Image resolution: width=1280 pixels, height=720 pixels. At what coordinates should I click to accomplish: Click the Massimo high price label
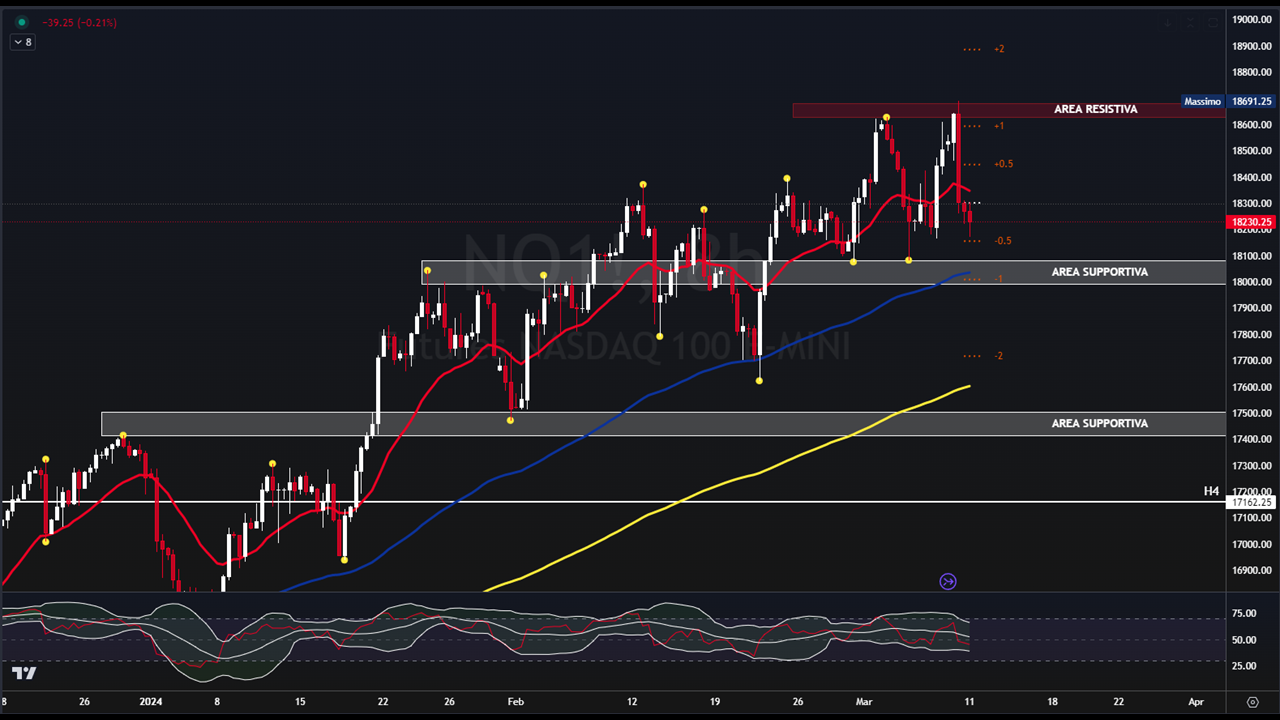1203,101
